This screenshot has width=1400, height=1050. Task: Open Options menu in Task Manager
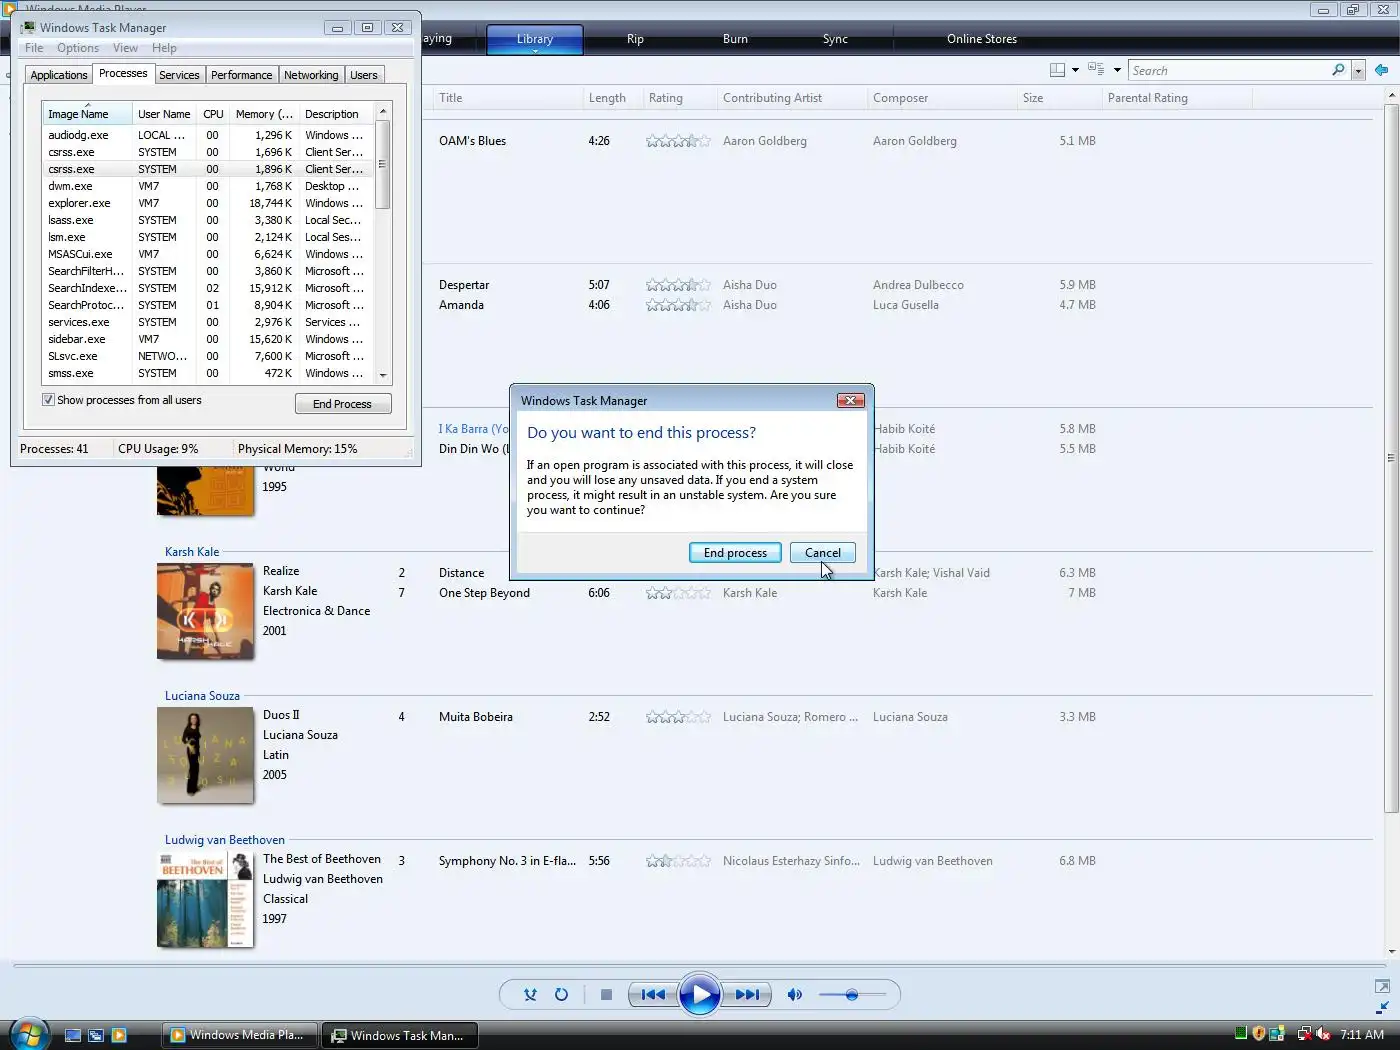(x=78, y=48)
